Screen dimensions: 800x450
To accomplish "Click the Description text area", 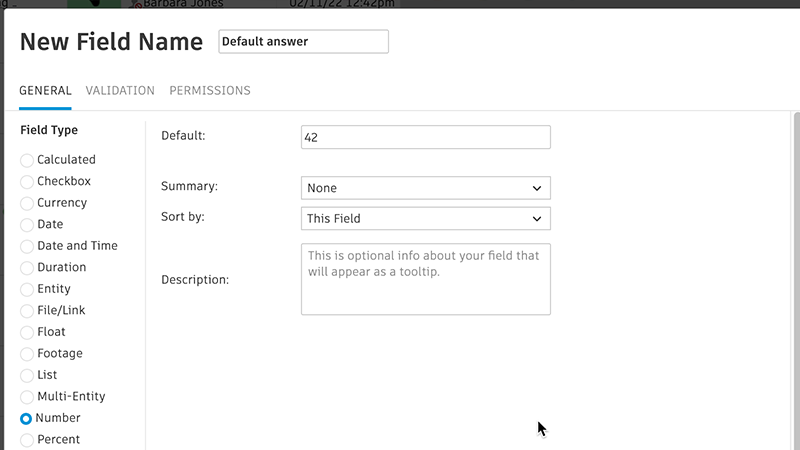I will tap(425, 279).
